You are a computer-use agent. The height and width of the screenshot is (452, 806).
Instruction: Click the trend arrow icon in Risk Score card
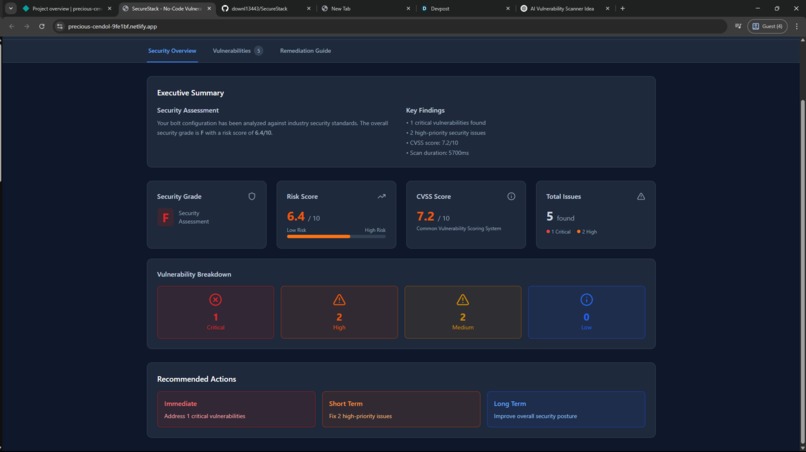pos(381,196)
